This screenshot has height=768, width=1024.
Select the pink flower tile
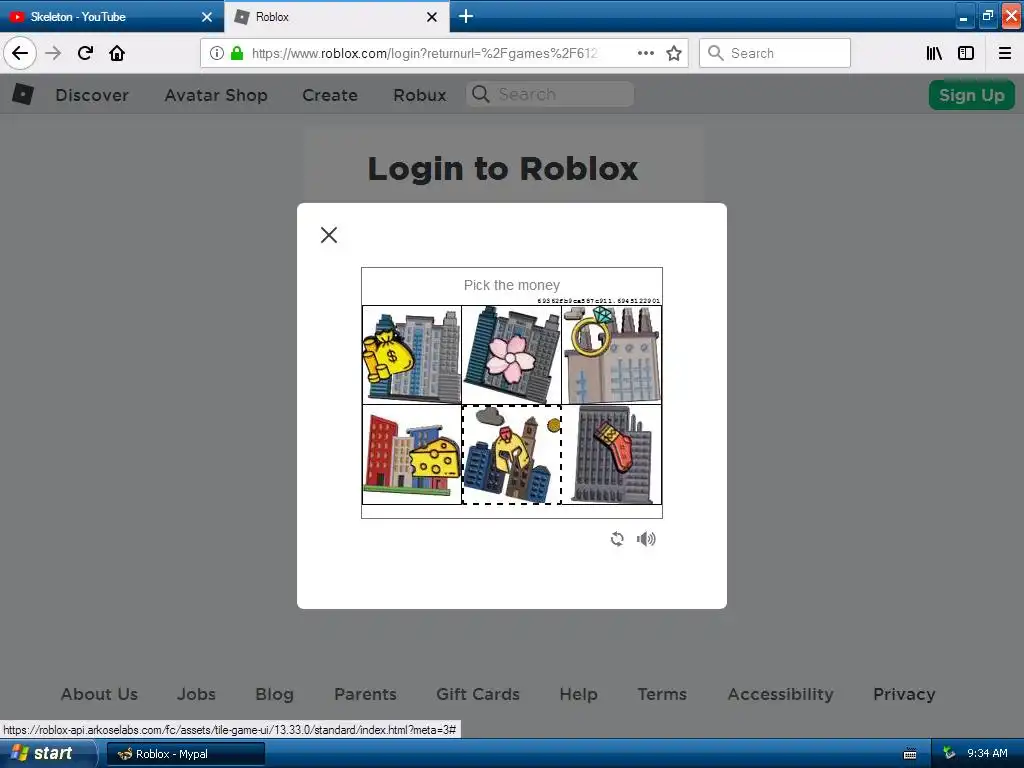[511, 355]
